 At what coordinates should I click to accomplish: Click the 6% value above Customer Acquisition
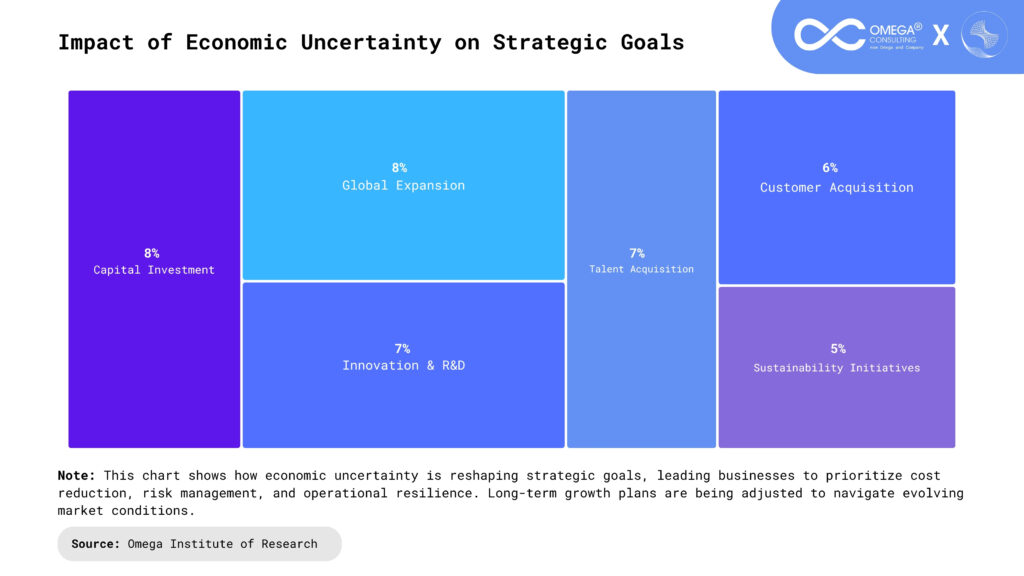click(x=830, y=168)
